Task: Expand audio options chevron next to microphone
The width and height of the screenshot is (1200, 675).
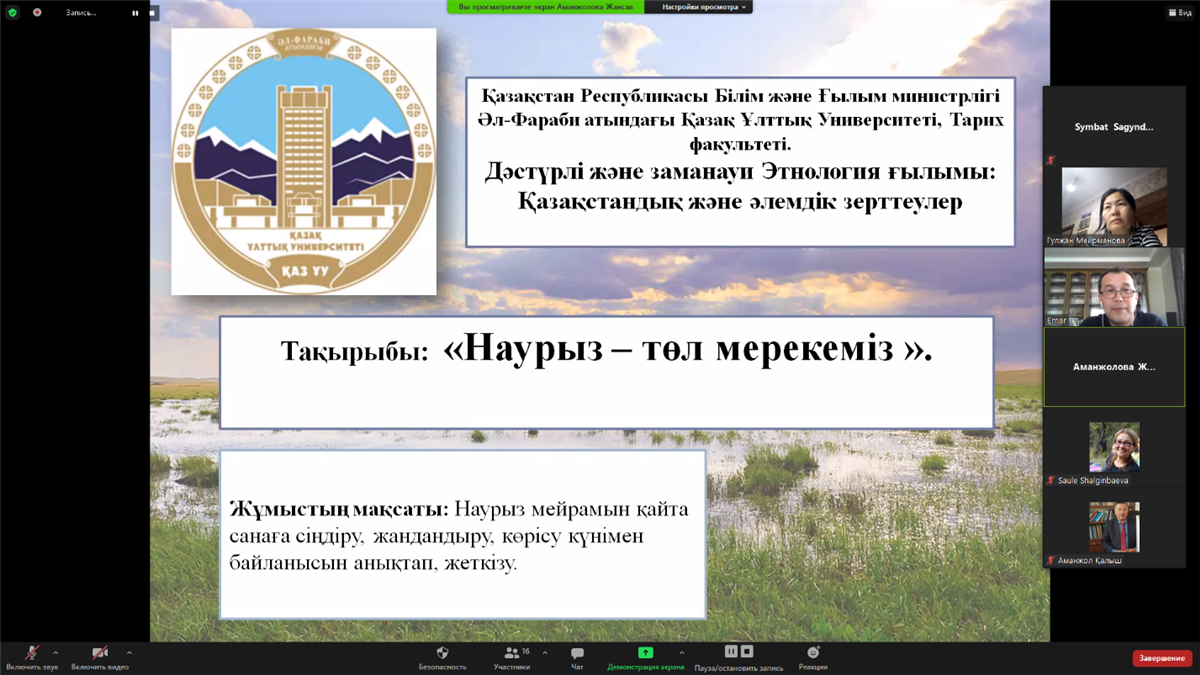Action: pyautogui.click(x=56, y=652)
